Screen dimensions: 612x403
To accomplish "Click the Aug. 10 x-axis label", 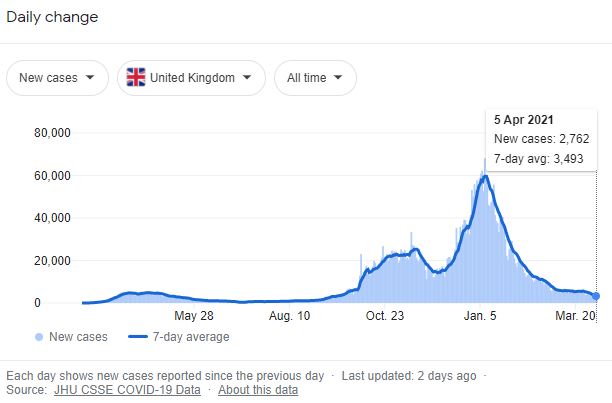I will [290, 315].
